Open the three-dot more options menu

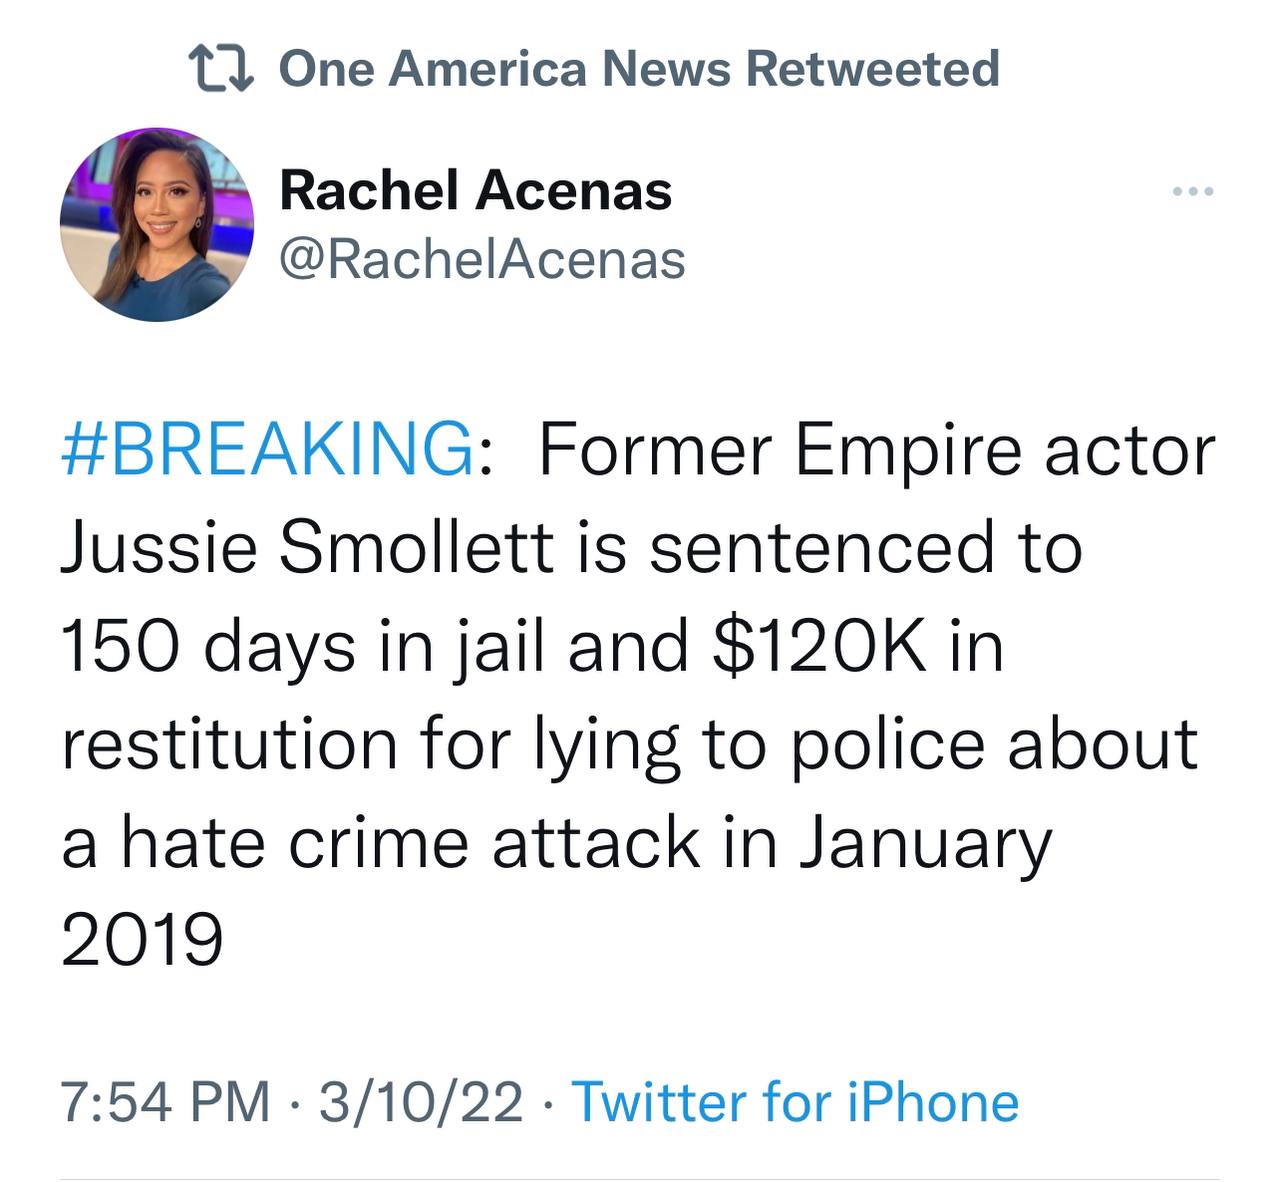1195,191
